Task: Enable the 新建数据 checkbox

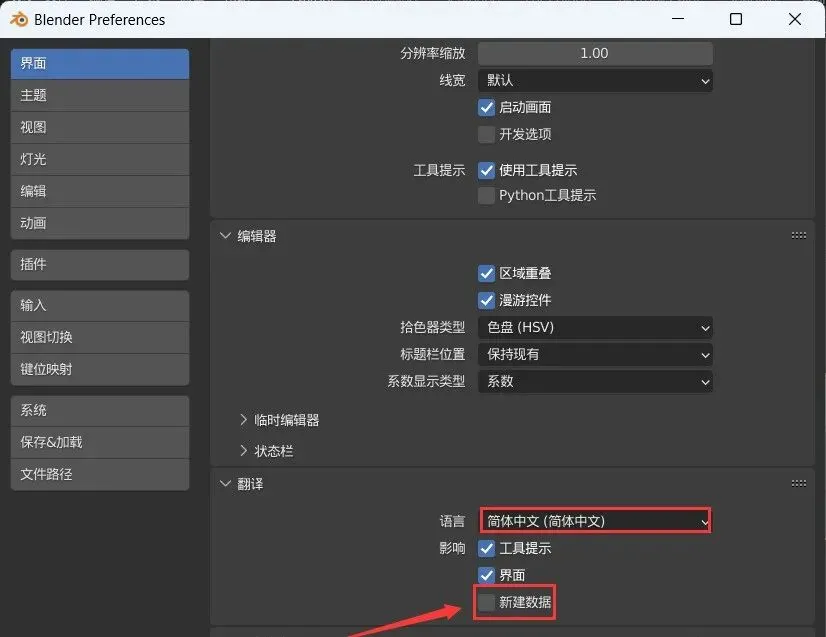Action: pyautogui.click(x=486, y=602)
